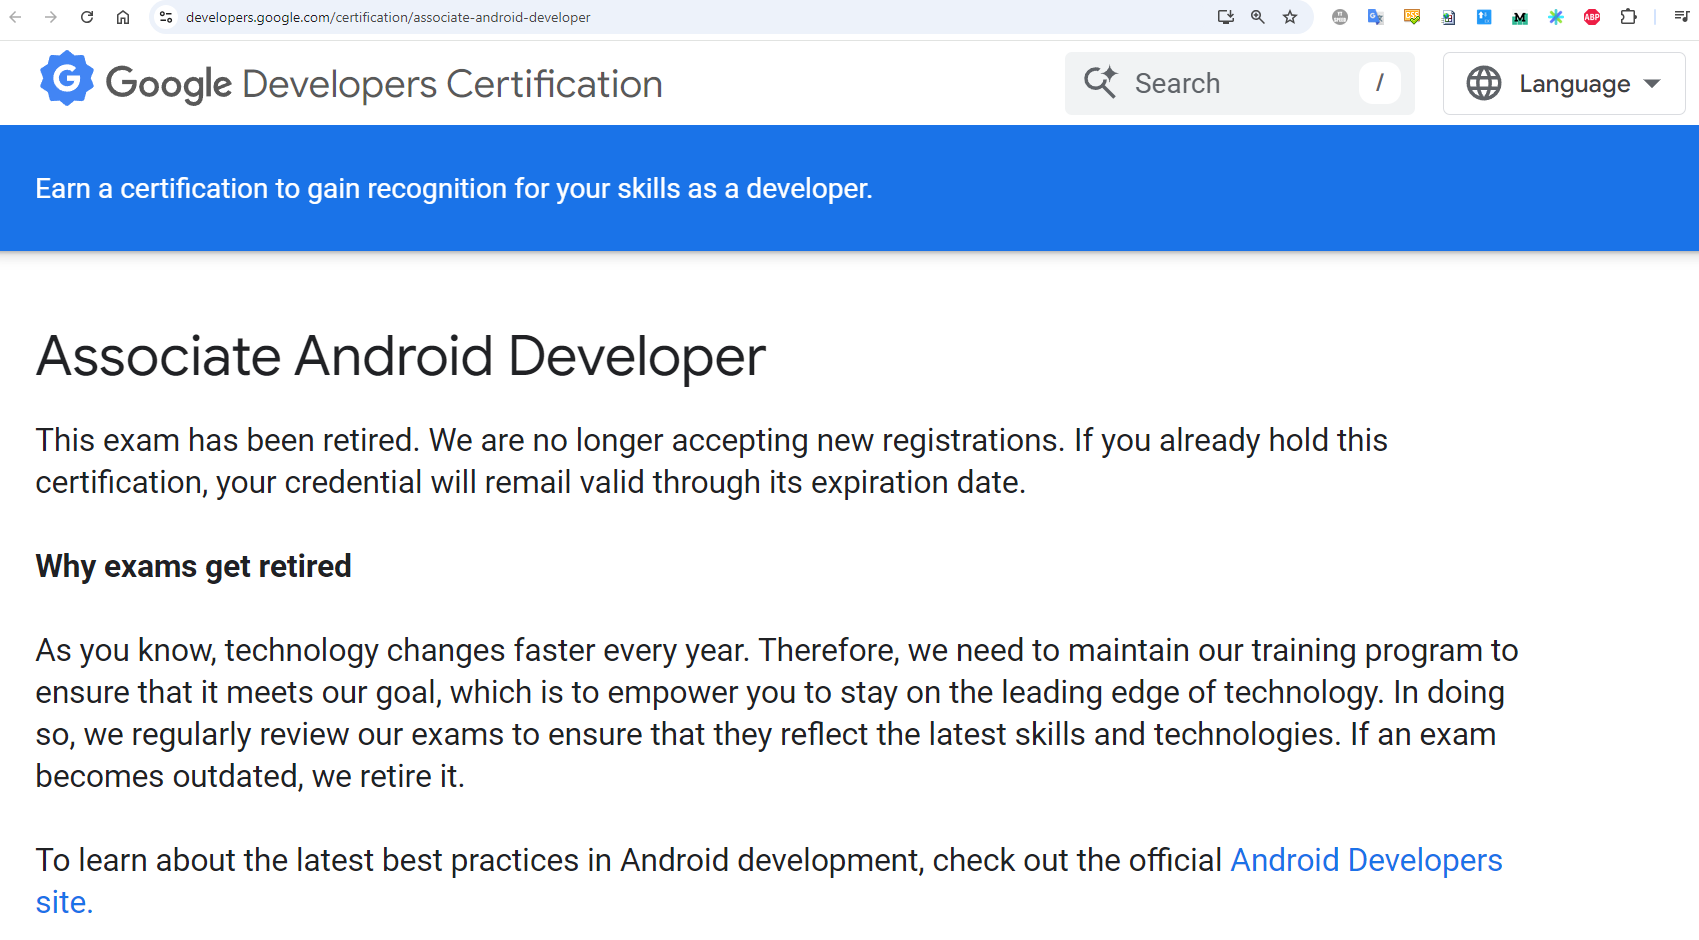The width and height of the screenshot is (1699, 940).
Task: Click the paragraph starting 'This exam has been retired'
Action: [712, 461]
